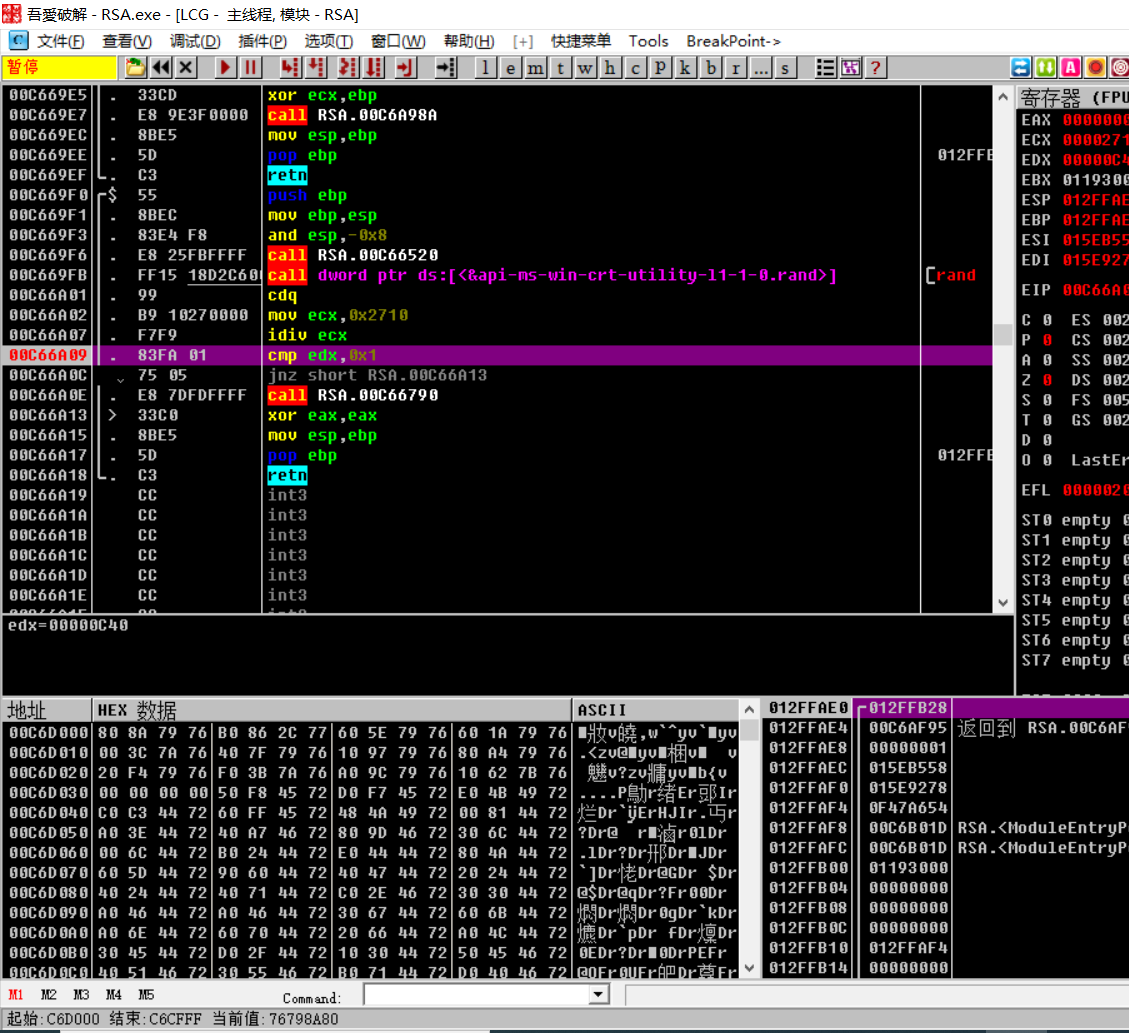Open the 调试(D) debug menu
Viewport: 1129px width, 1033px height.
[x=194, y=41]
